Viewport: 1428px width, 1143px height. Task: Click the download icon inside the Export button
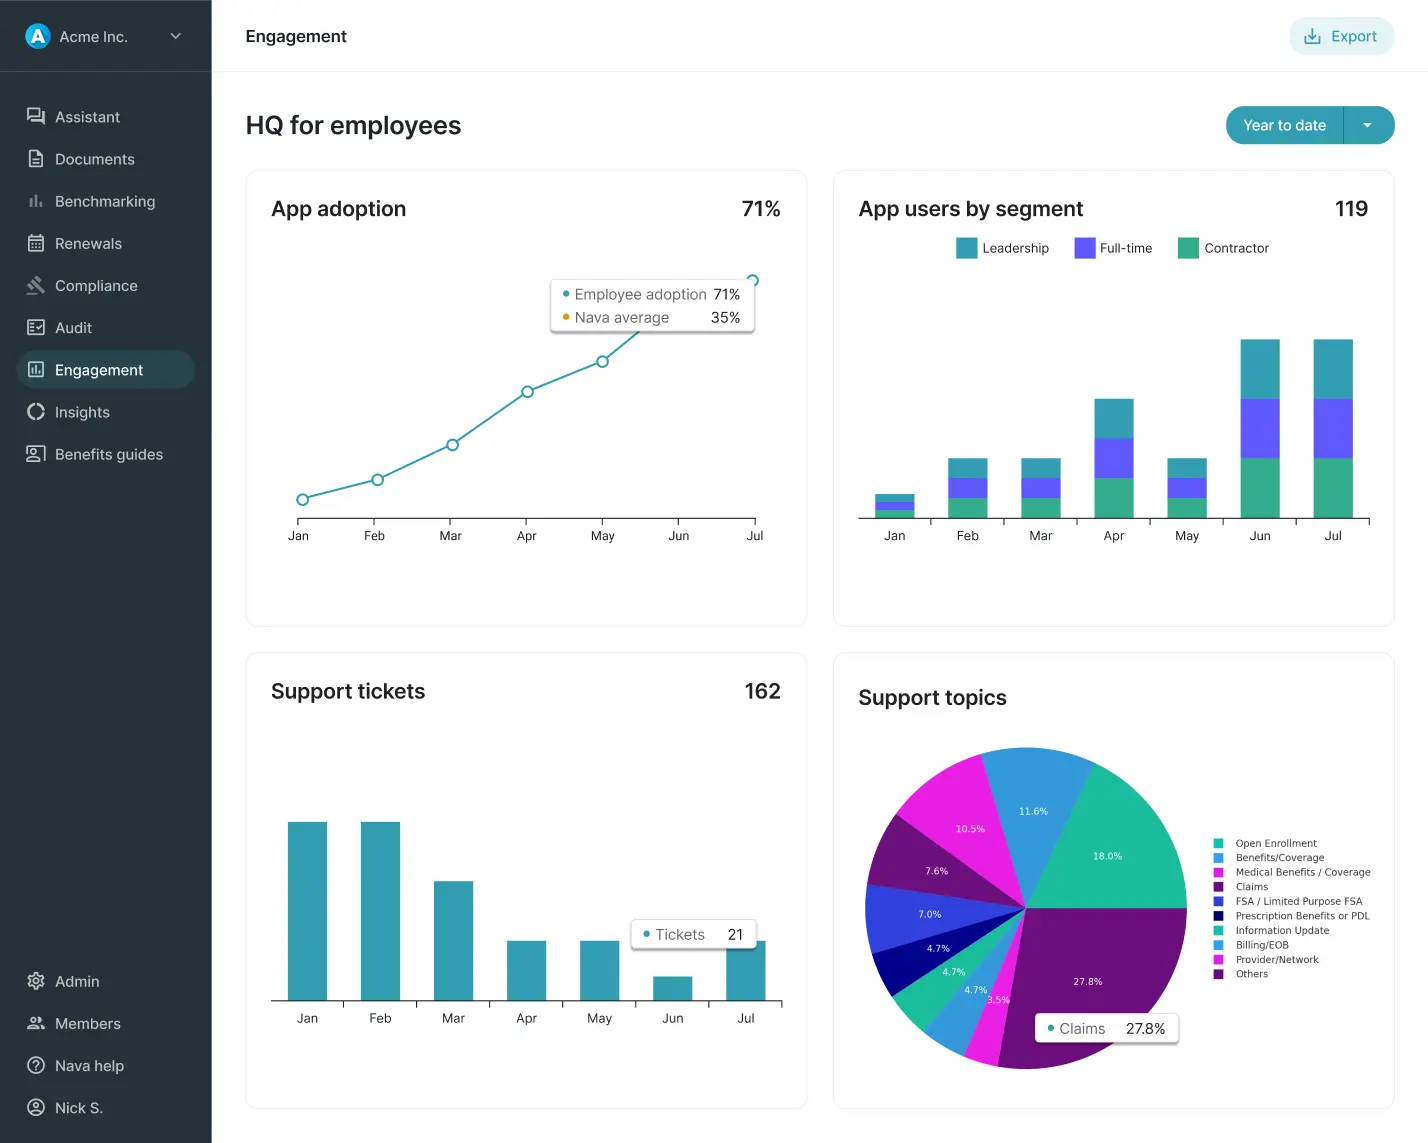pos(1311,35)
